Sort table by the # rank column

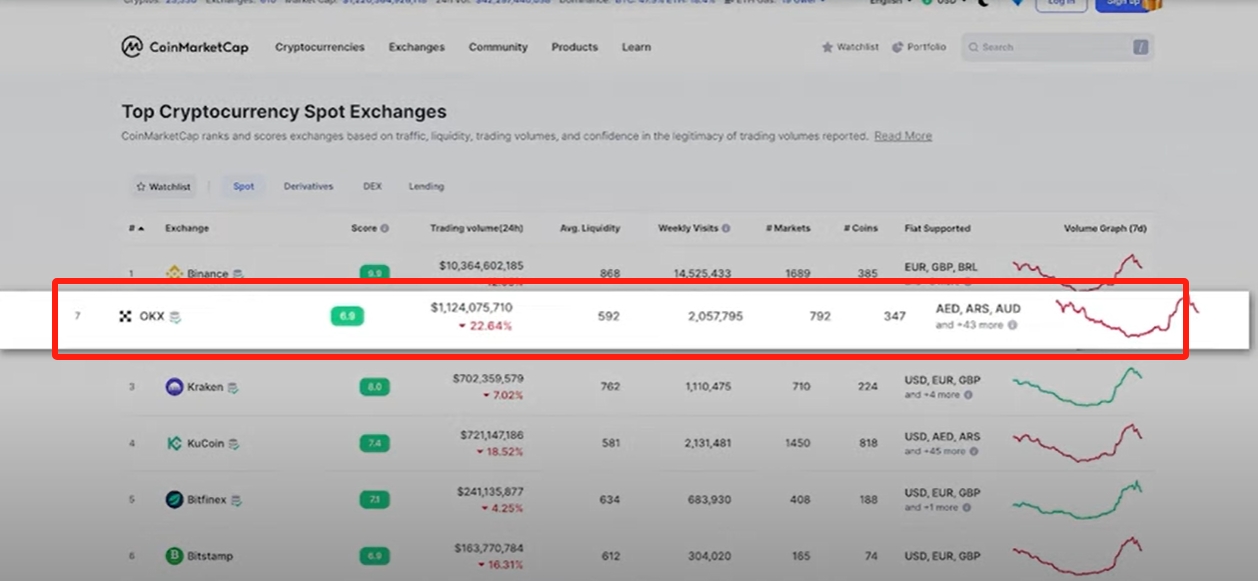(135, 228)
